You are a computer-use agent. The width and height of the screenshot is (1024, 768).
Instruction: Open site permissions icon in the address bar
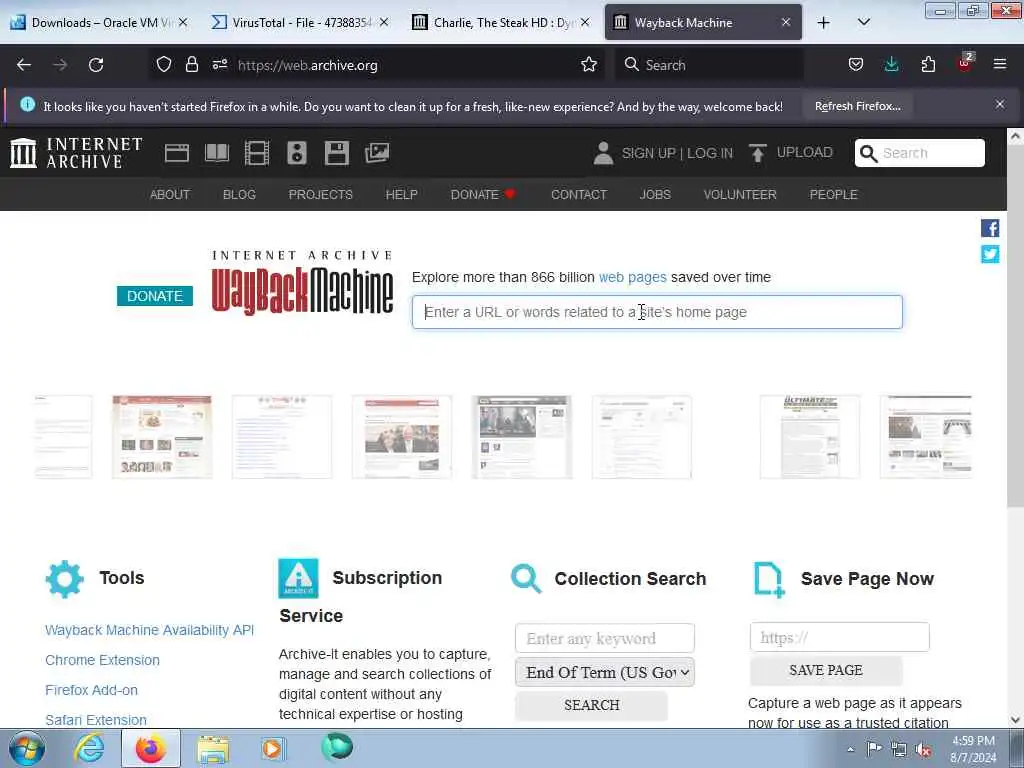click(219, 65)
